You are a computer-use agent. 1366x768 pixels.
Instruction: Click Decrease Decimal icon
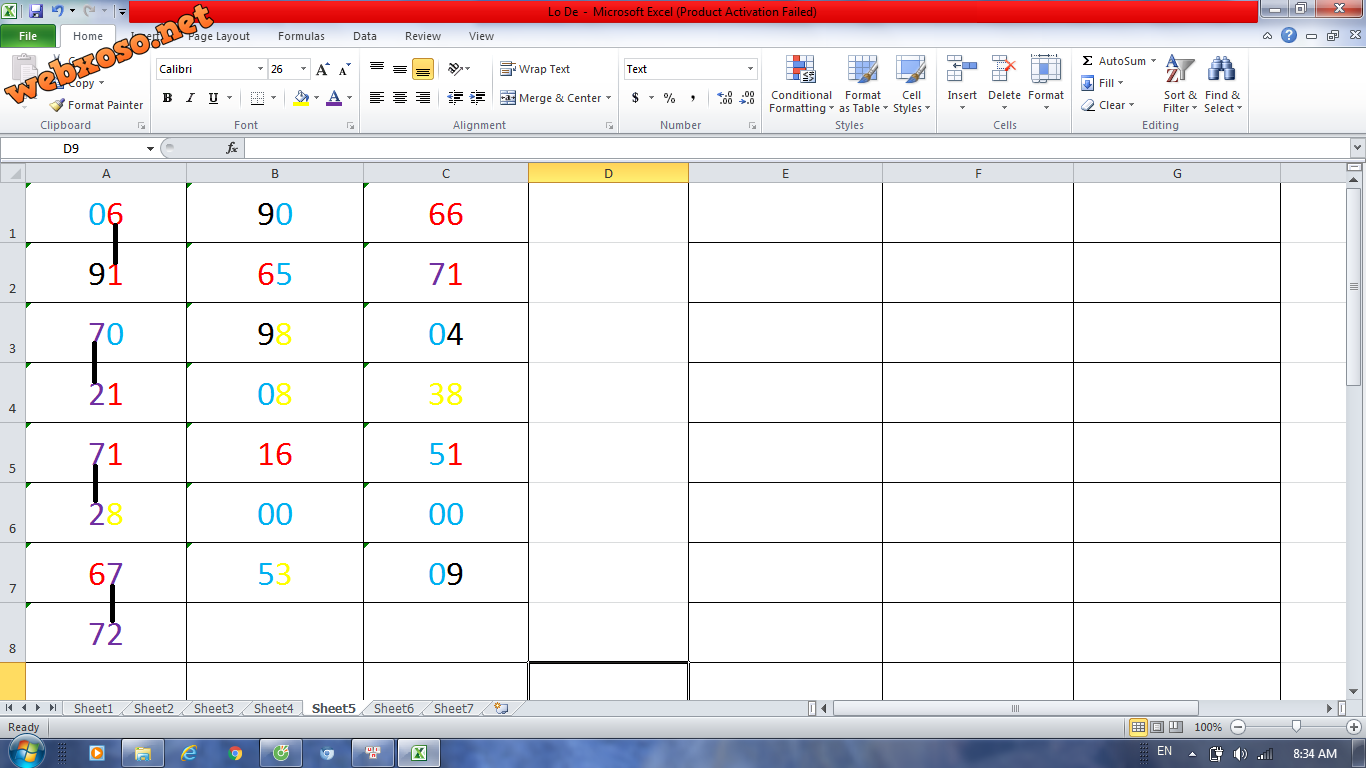pyautogui.click(x=748, y=98)
